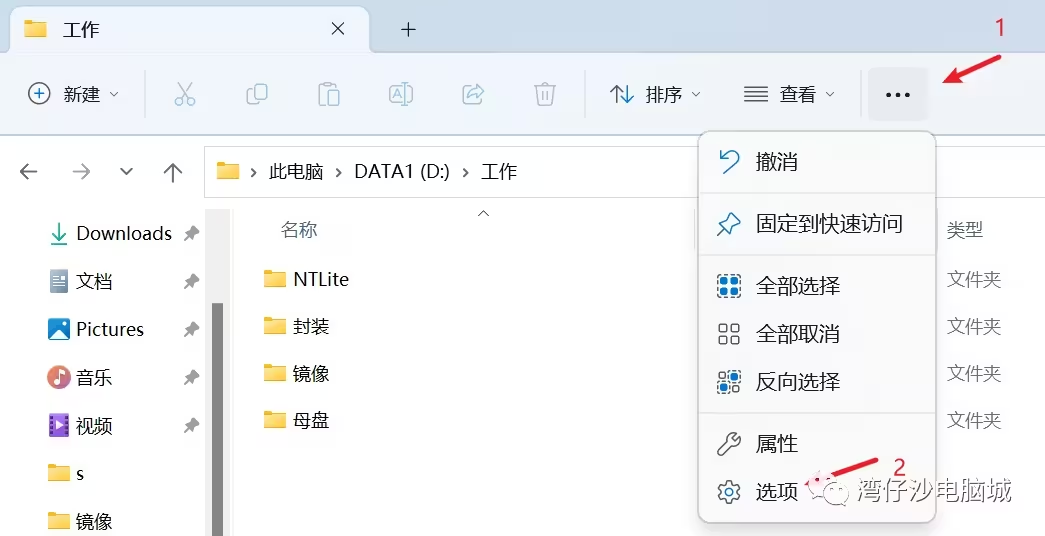The height and width of the screenshot is (536, 1045).
Task: Click the sidebar vertical scrollbar
Action: tap(217, 419)
